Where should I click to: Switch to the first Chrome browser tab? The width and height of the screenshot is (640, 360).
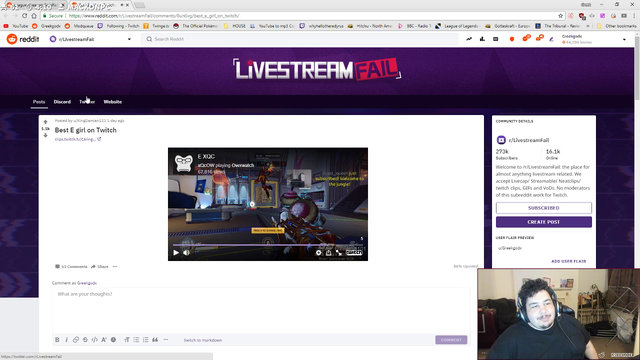(35, 5)
